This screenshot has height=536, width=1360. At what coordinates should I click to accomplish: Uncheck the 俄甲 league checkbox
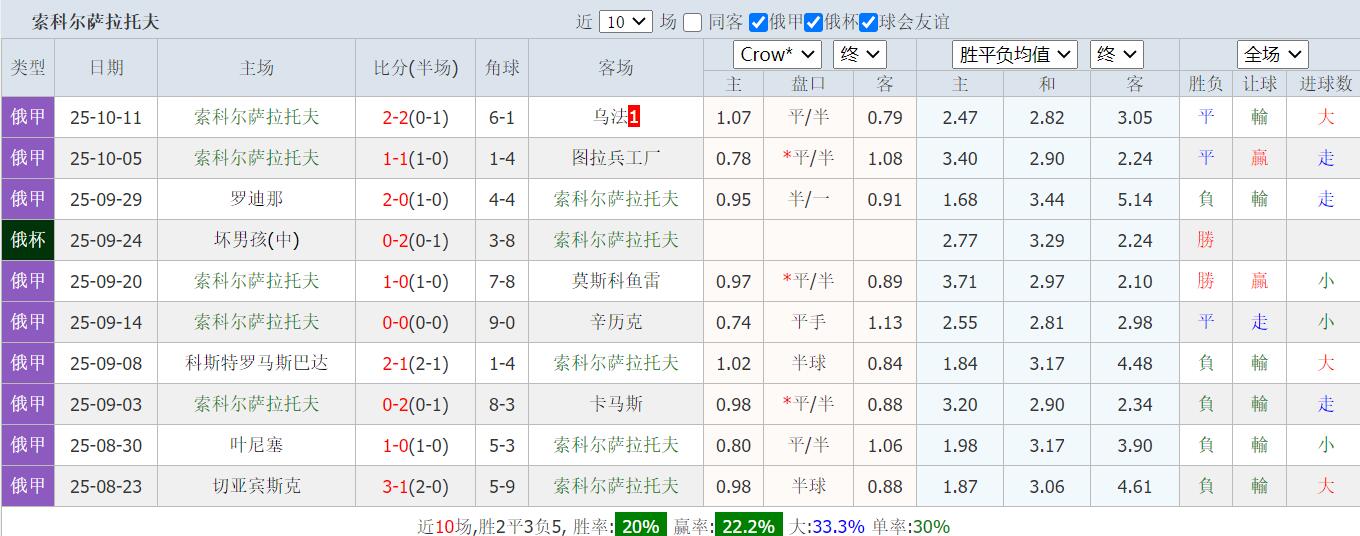pos(759,23)
